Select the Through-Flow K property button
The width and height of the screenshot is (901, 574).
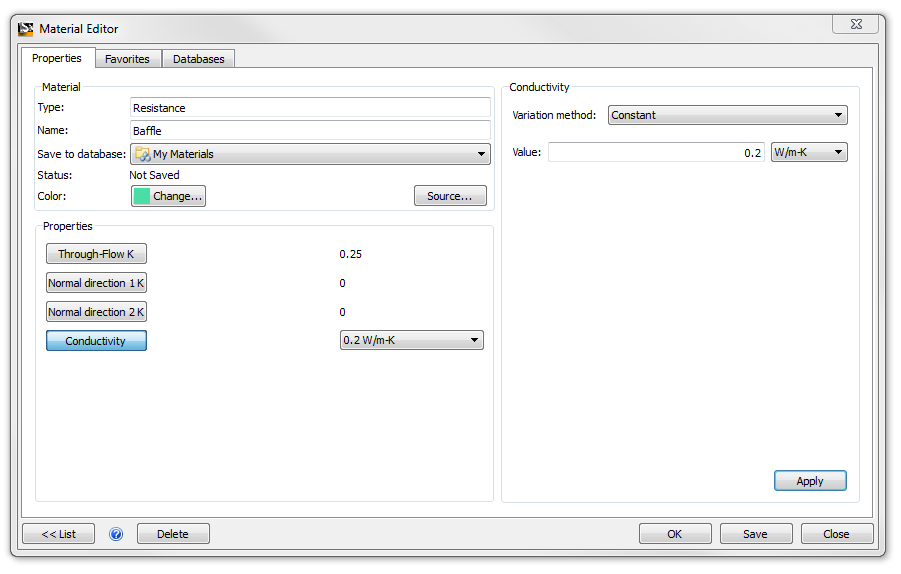click(x=96, y=254)
